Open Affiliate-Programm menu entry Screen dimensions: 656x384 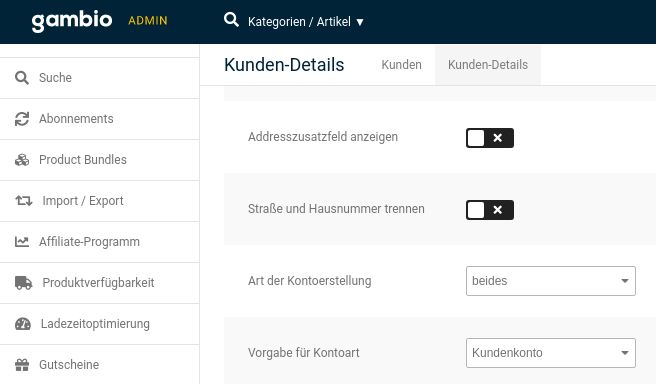pyautogui.click(x=100, y=242)
